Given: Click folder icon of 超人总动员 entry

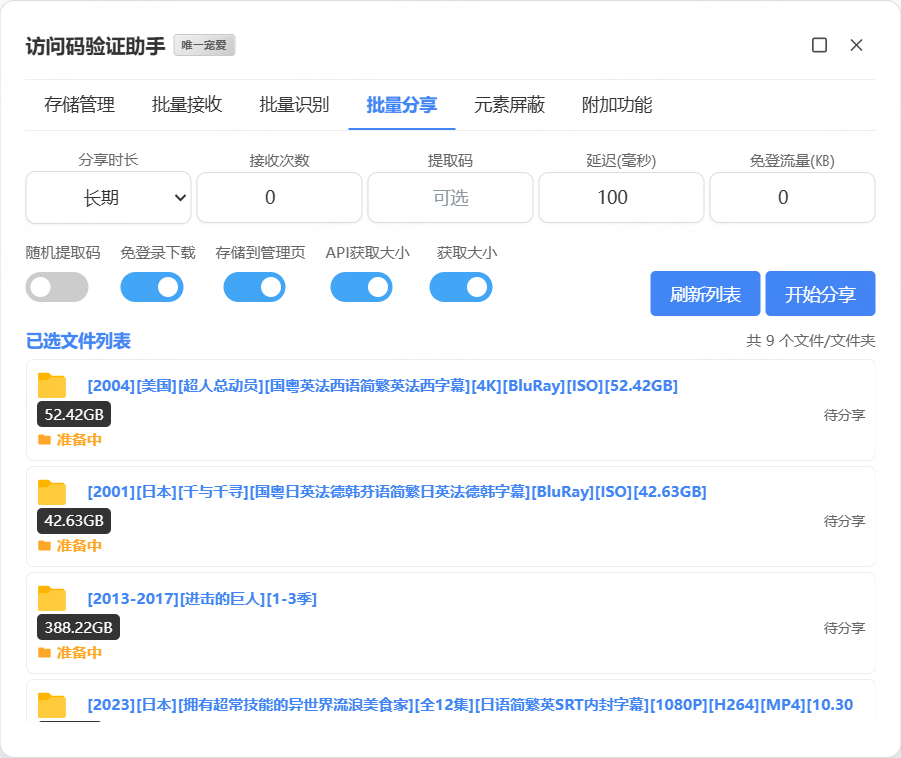Looking at the screenshot, I should pos(52,386).
